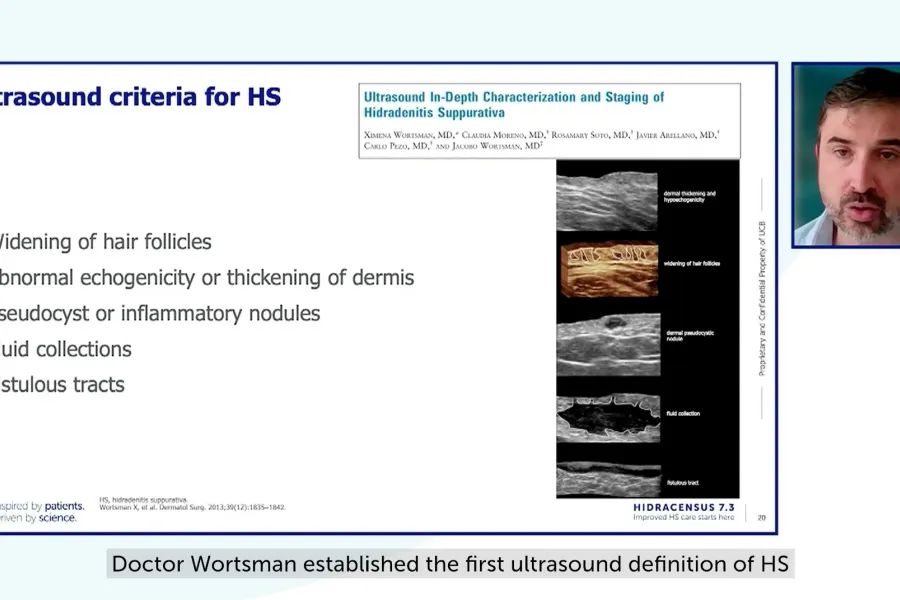Viewport: 900px width, 600px height.
Task: Click the 'Driven by science.' slogan line
Action: click(38, 518)
